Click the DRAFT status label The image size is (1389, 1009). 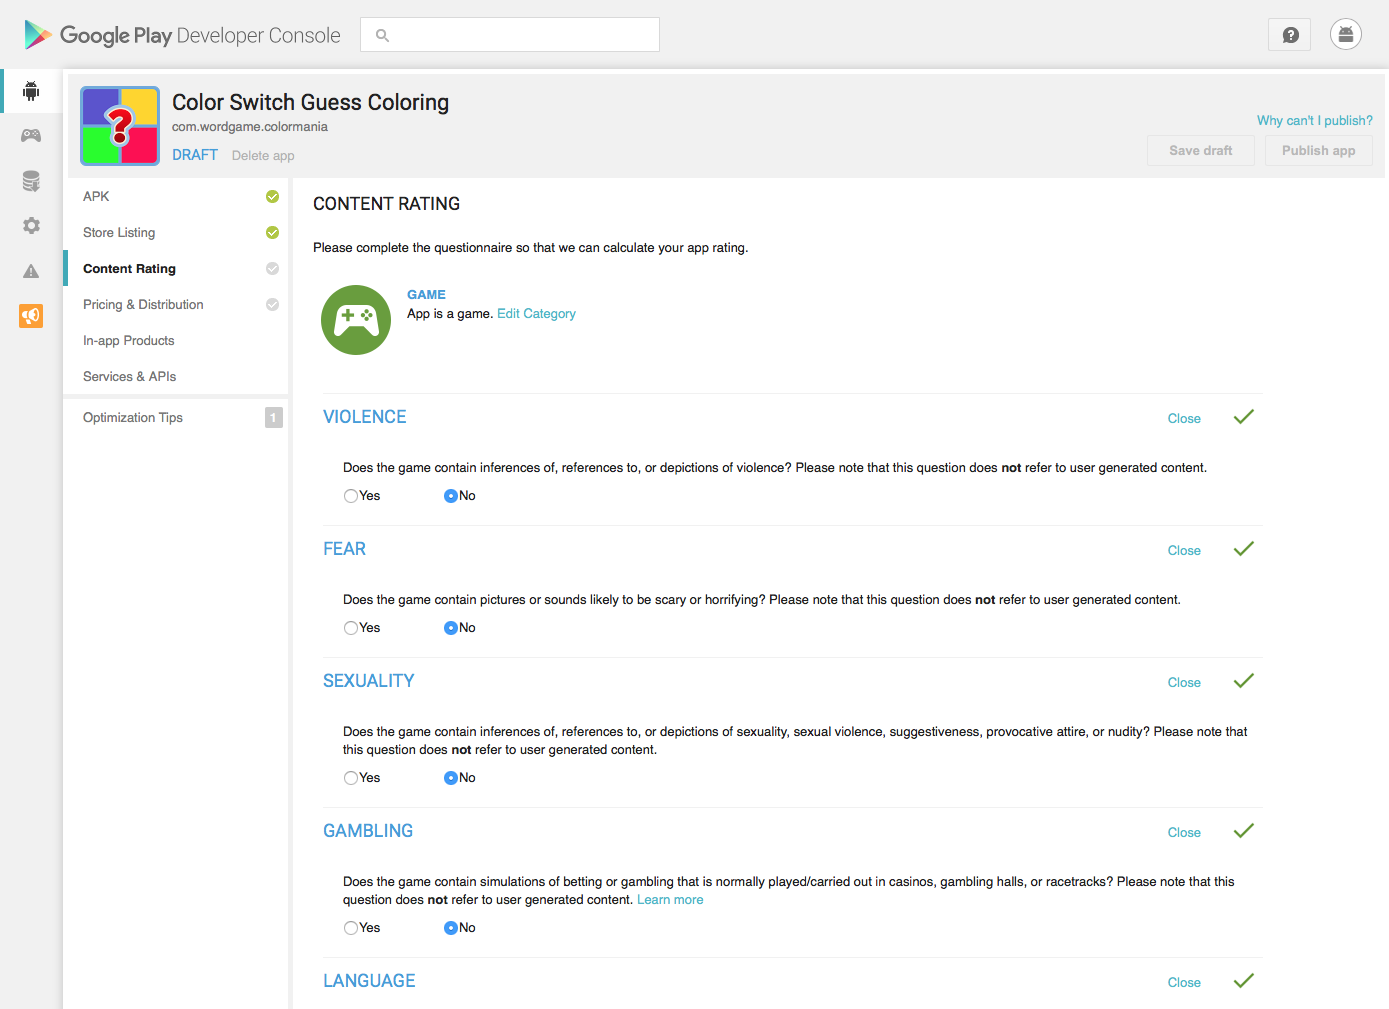[195, 155]
